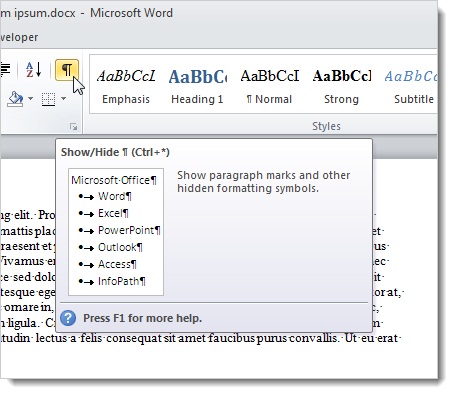The width and height of the screenshot is (453, 394).
Task: Click the word 'faucibus' in the document
Action: click(232, 338)
